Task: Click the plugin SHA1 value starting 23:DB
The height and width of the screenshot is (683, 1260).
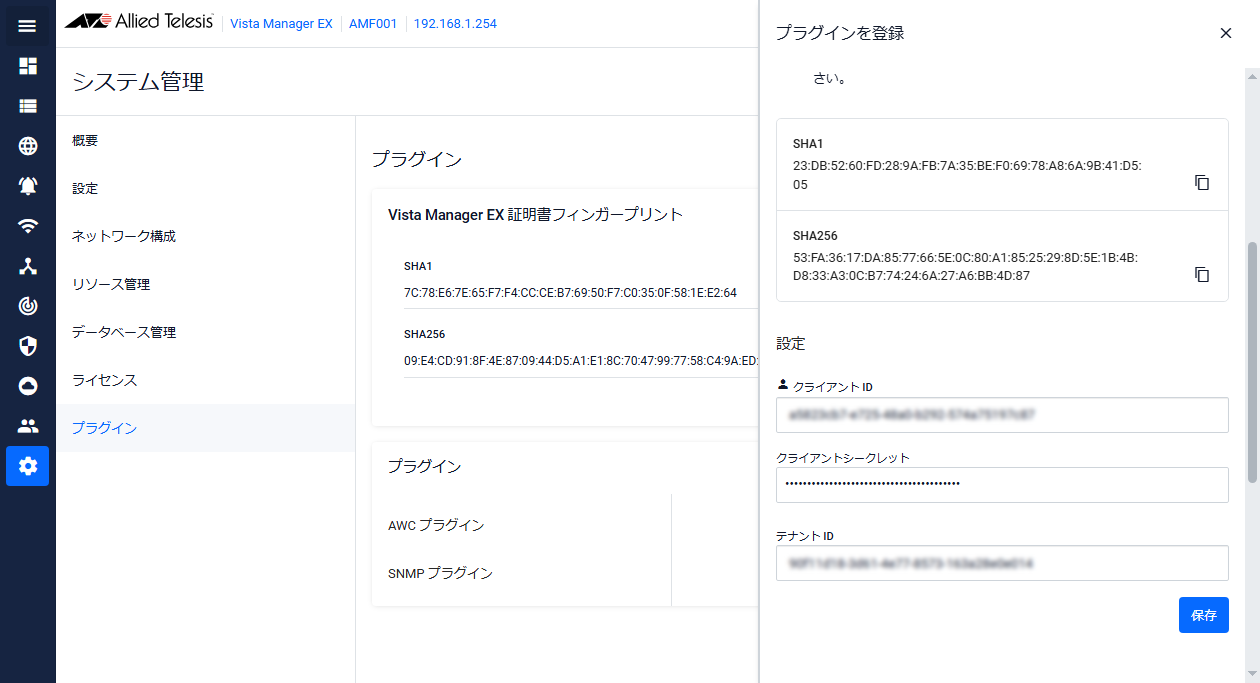Action: [967, 175]
